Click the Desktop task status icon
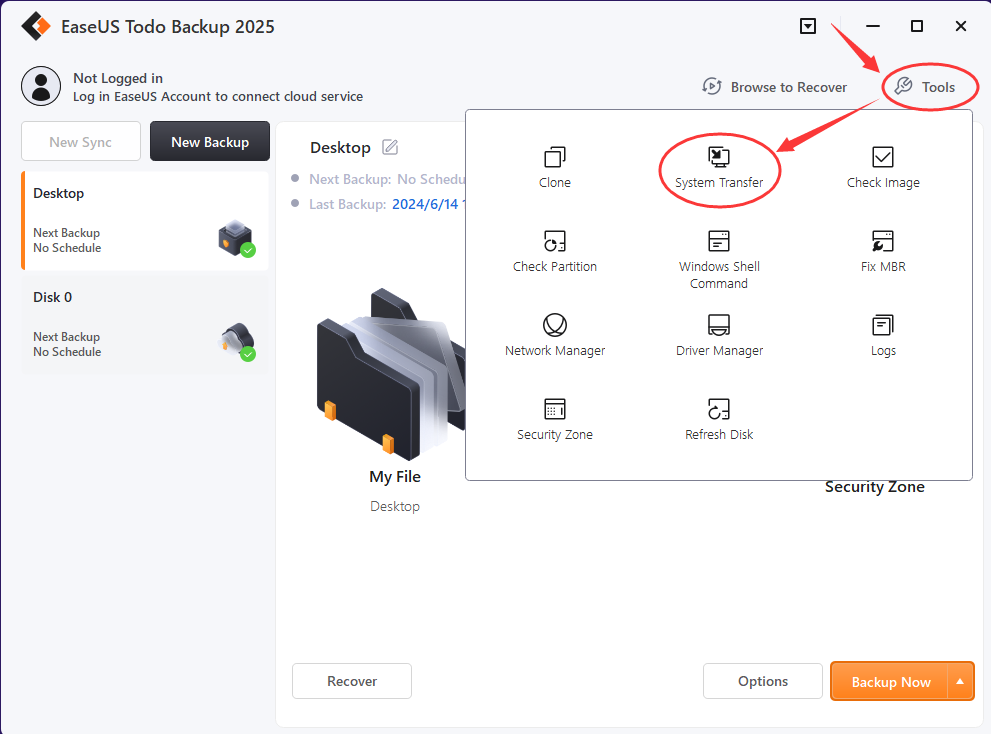991x734 pixels. pos(237,239)
